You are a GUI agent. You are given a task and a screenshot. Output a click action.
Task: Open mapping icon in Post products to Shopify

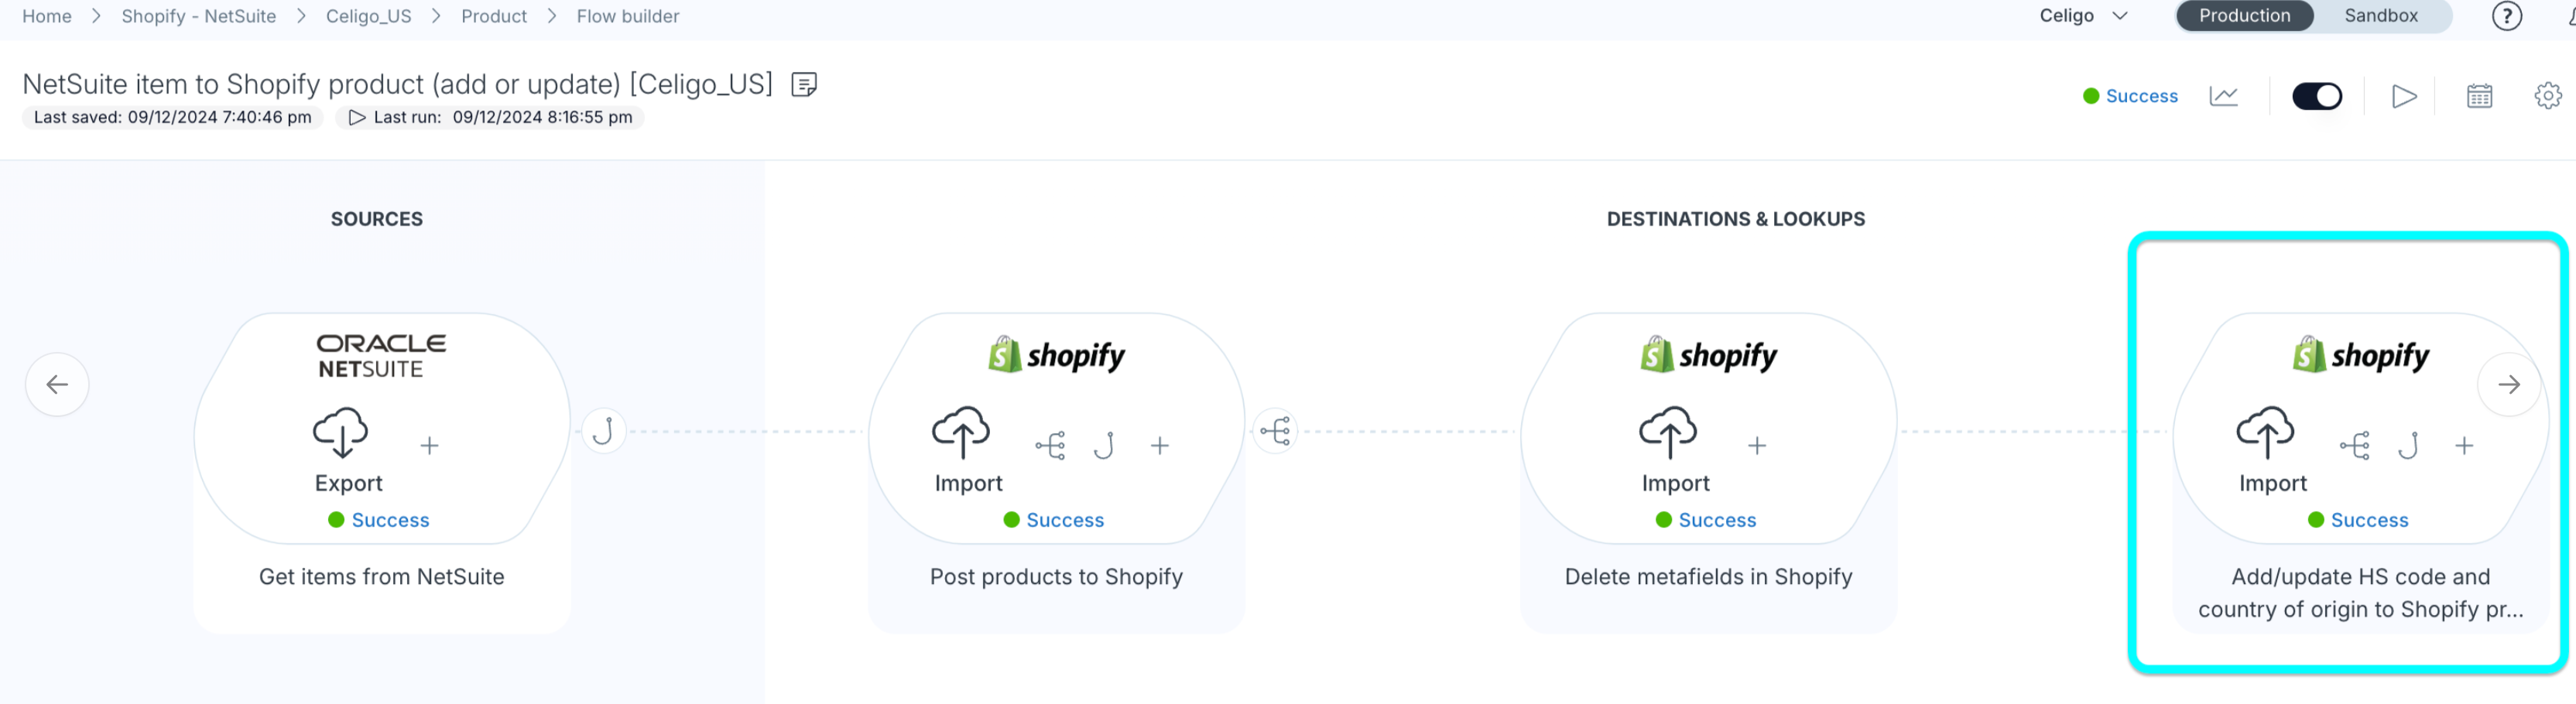point(1050,445)
